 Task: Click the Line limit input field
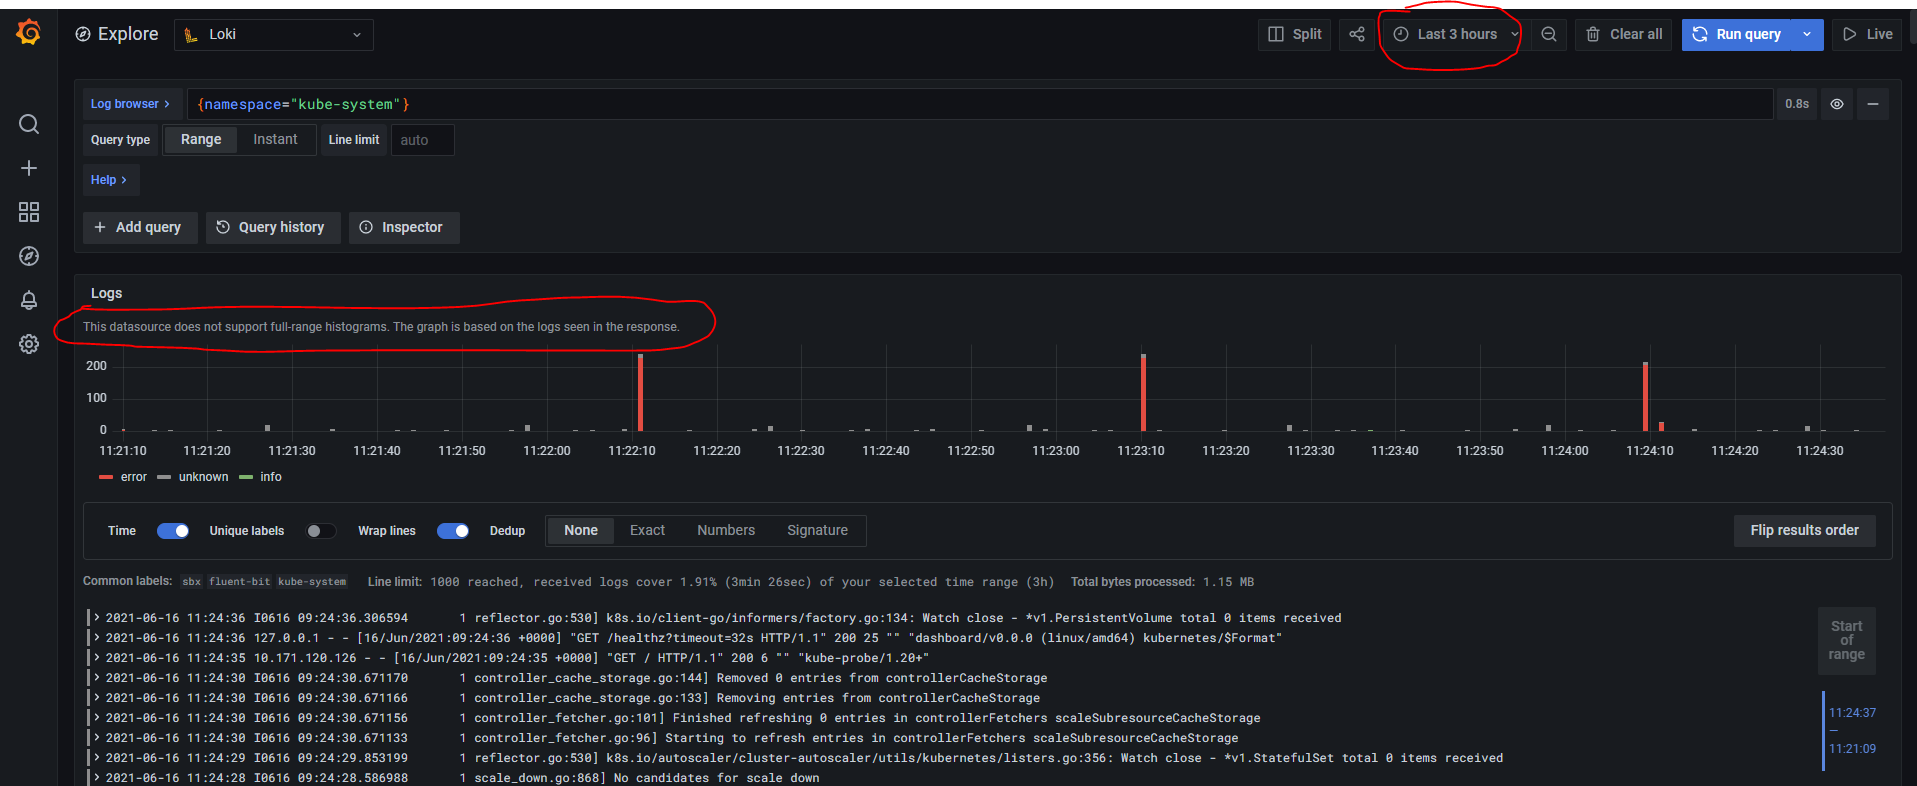point(422,140)
